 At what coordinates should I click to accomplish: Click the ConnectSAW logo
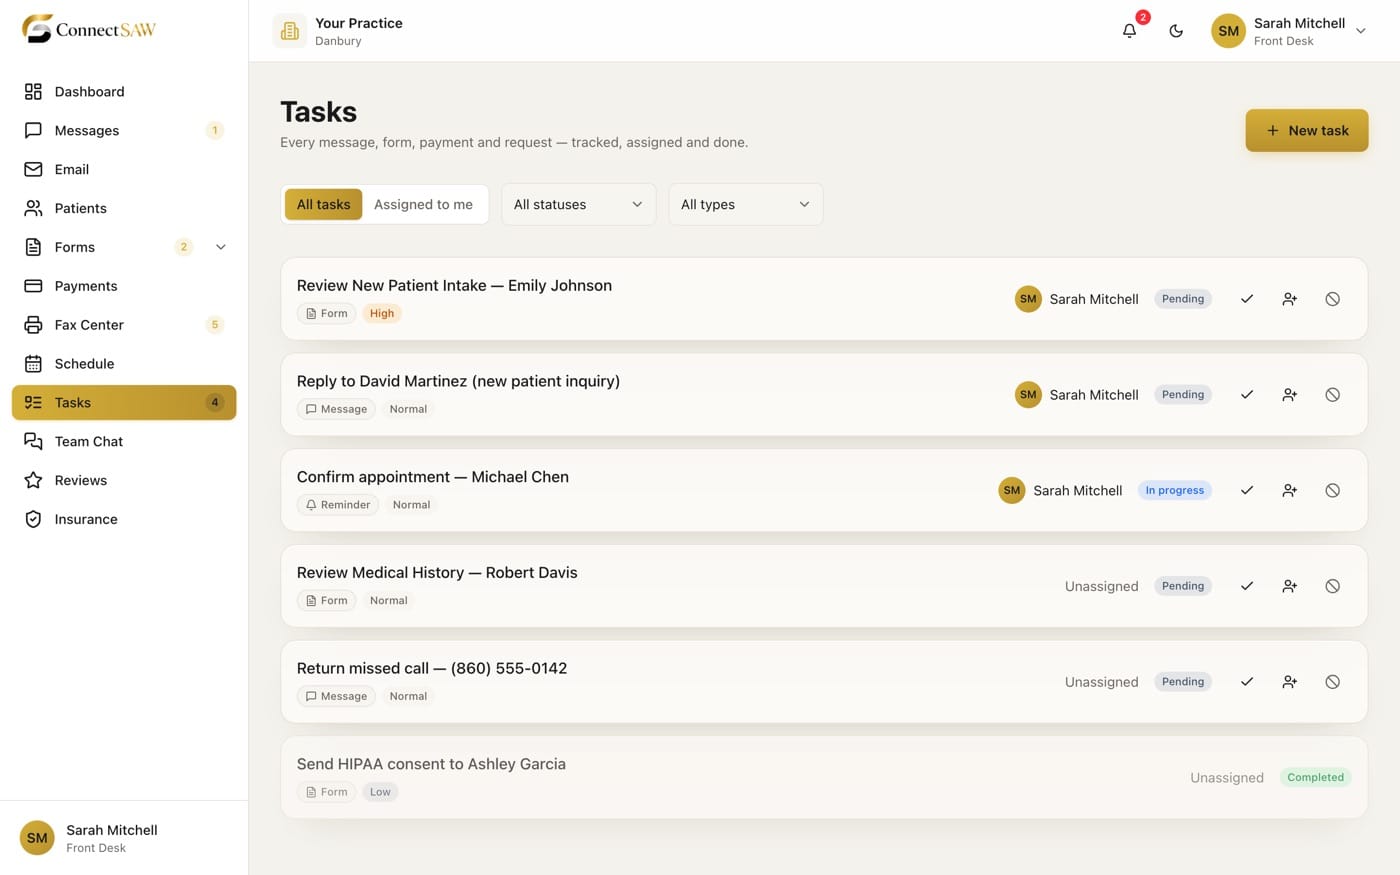pos(89,29)
